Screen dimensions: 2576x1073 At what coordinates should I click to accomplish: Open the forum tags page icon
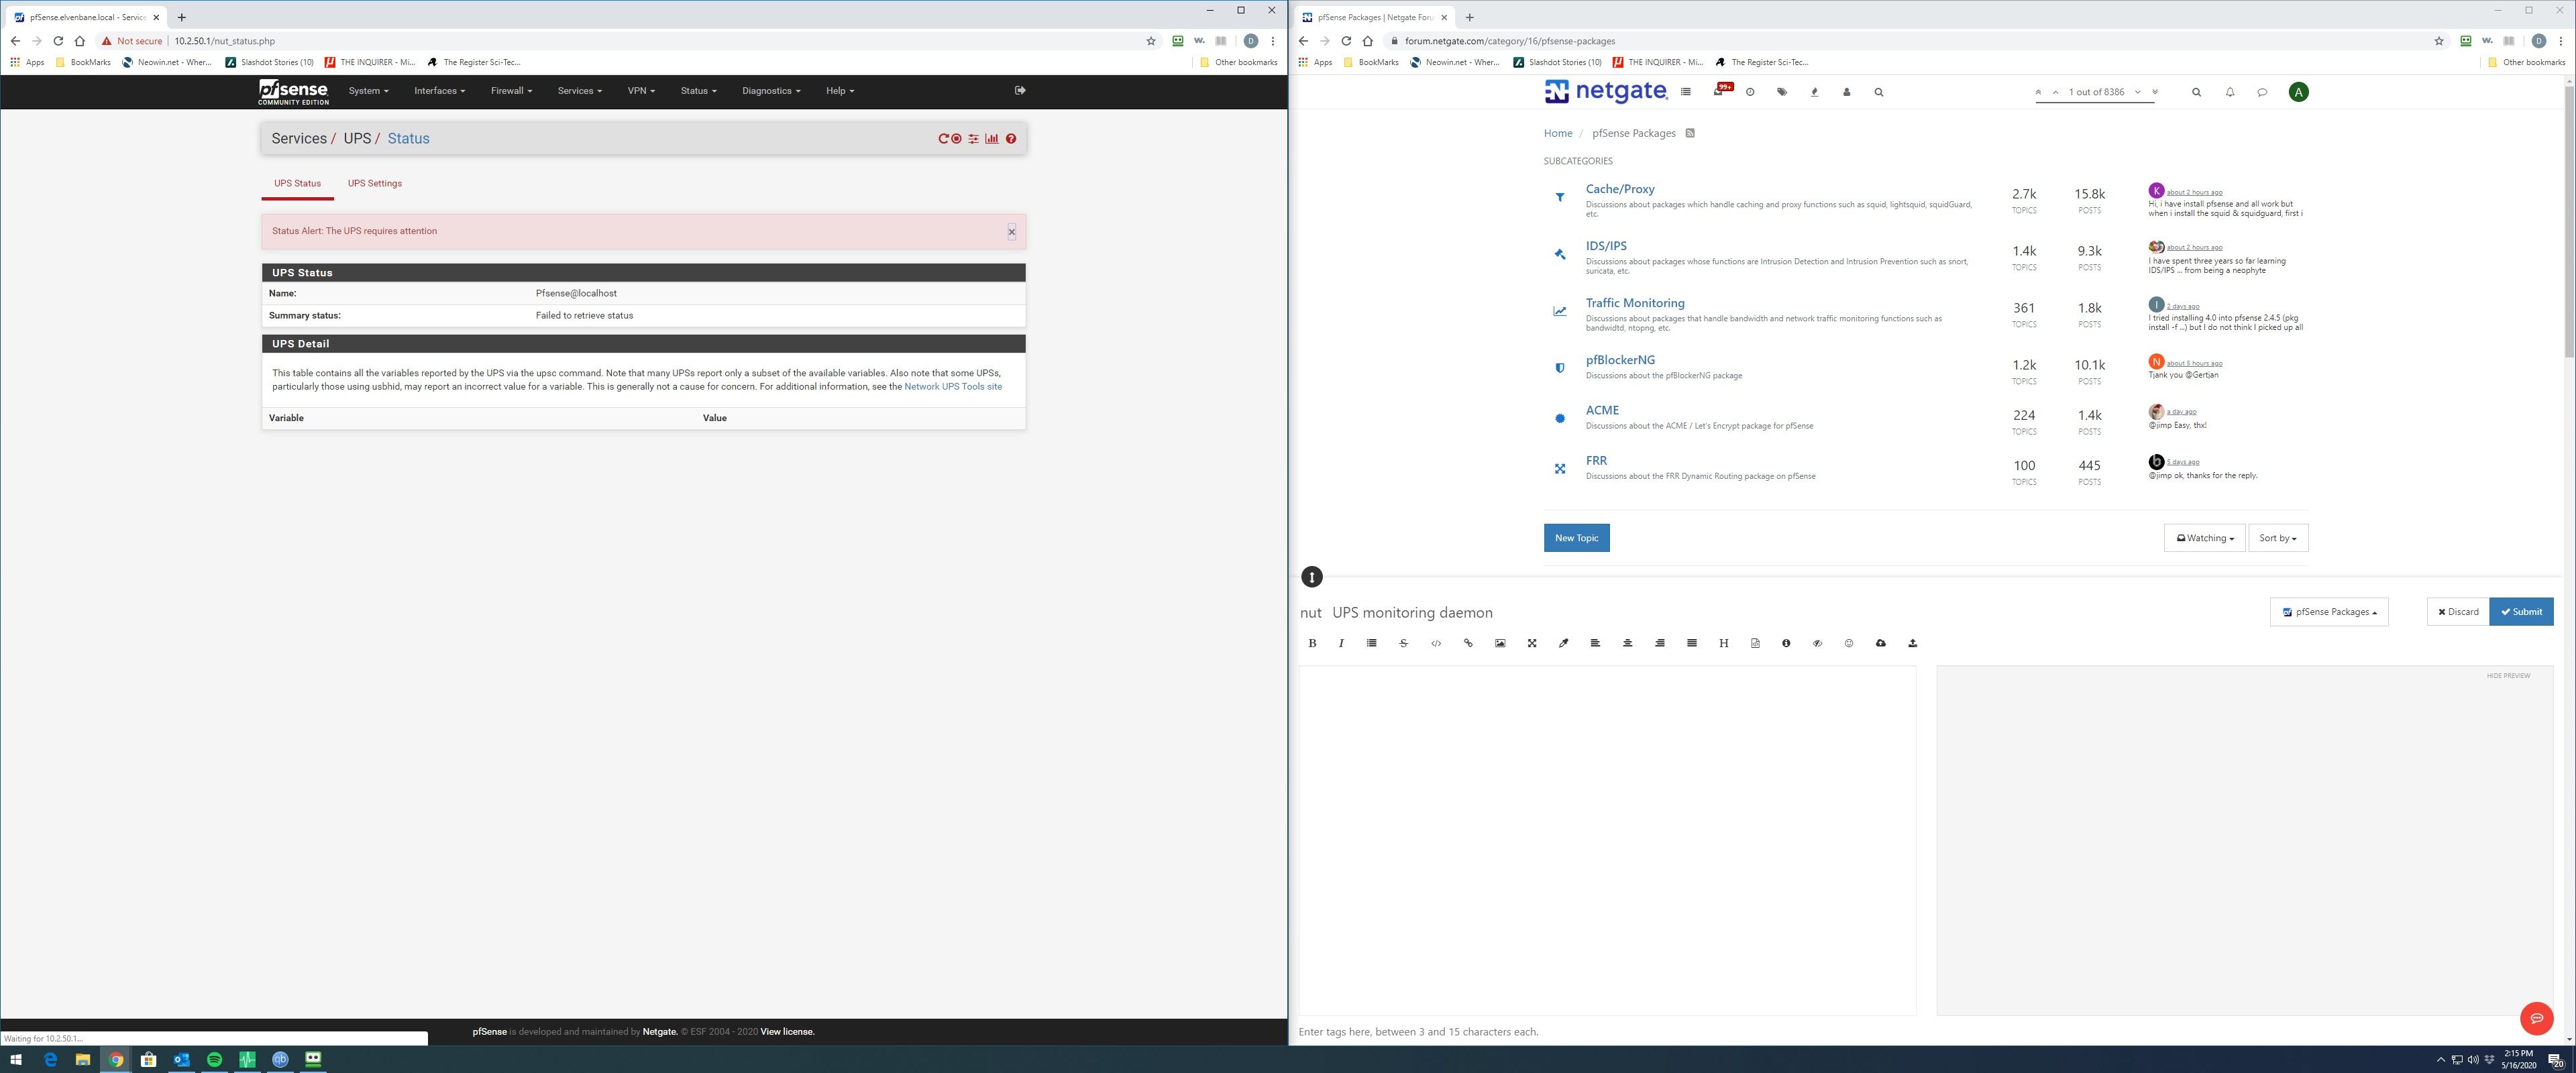coord(1782,92)
